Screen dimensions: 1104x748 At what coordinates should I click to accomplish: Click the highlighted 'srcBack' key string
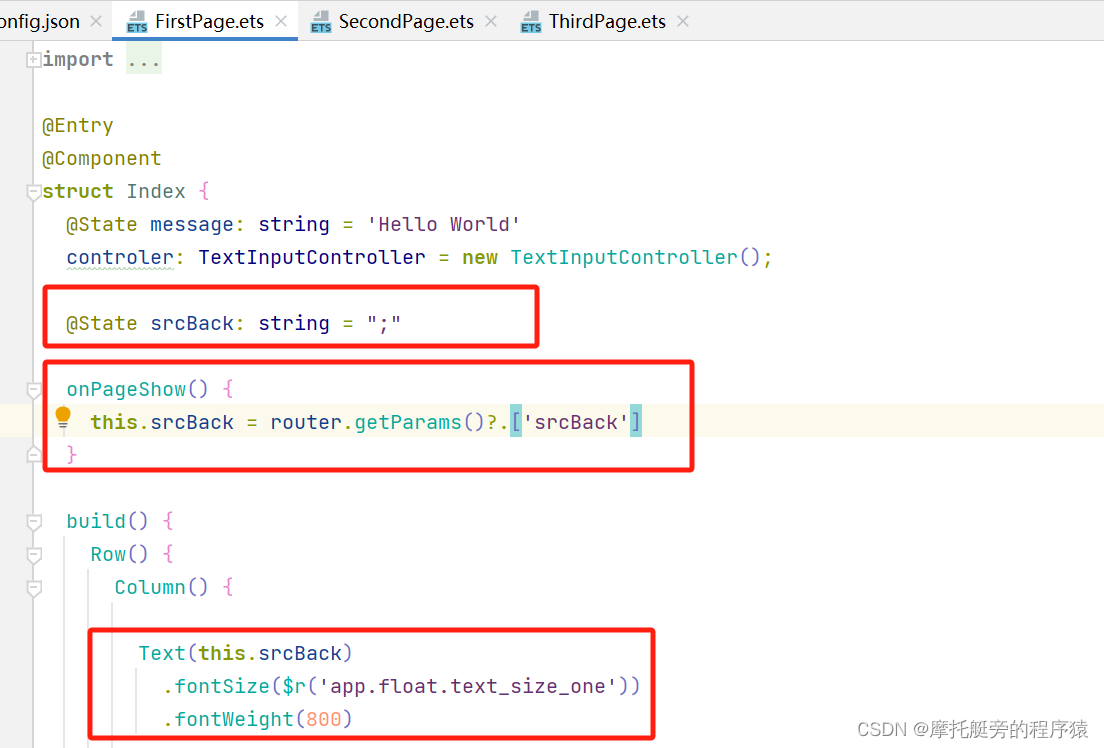(x=576, y=423)
